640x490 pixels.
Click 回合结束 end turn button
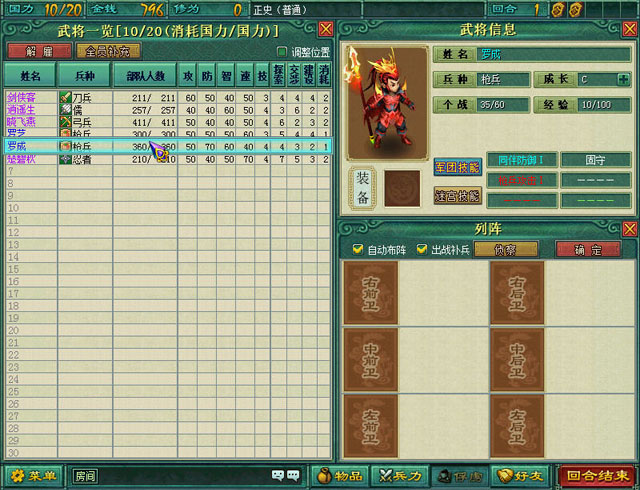point(597,476)
